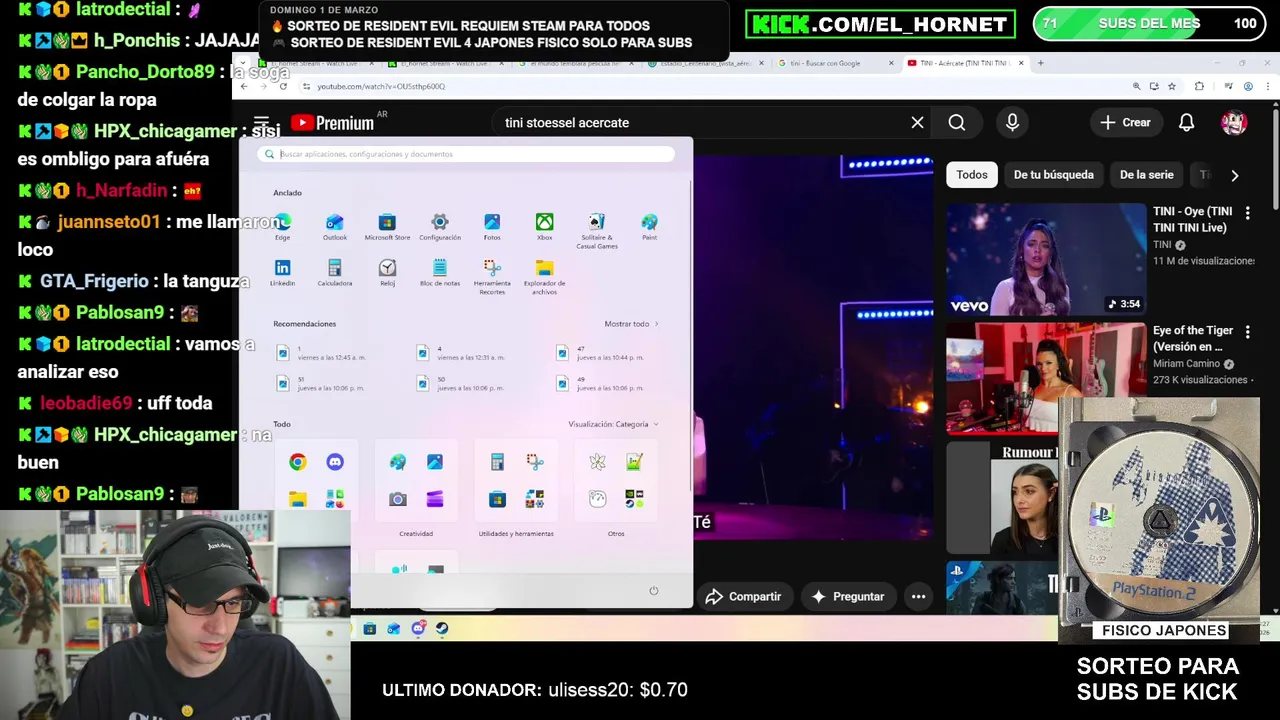
Task: Select the De la serie chip
Action: click(x=1146, y=175)
